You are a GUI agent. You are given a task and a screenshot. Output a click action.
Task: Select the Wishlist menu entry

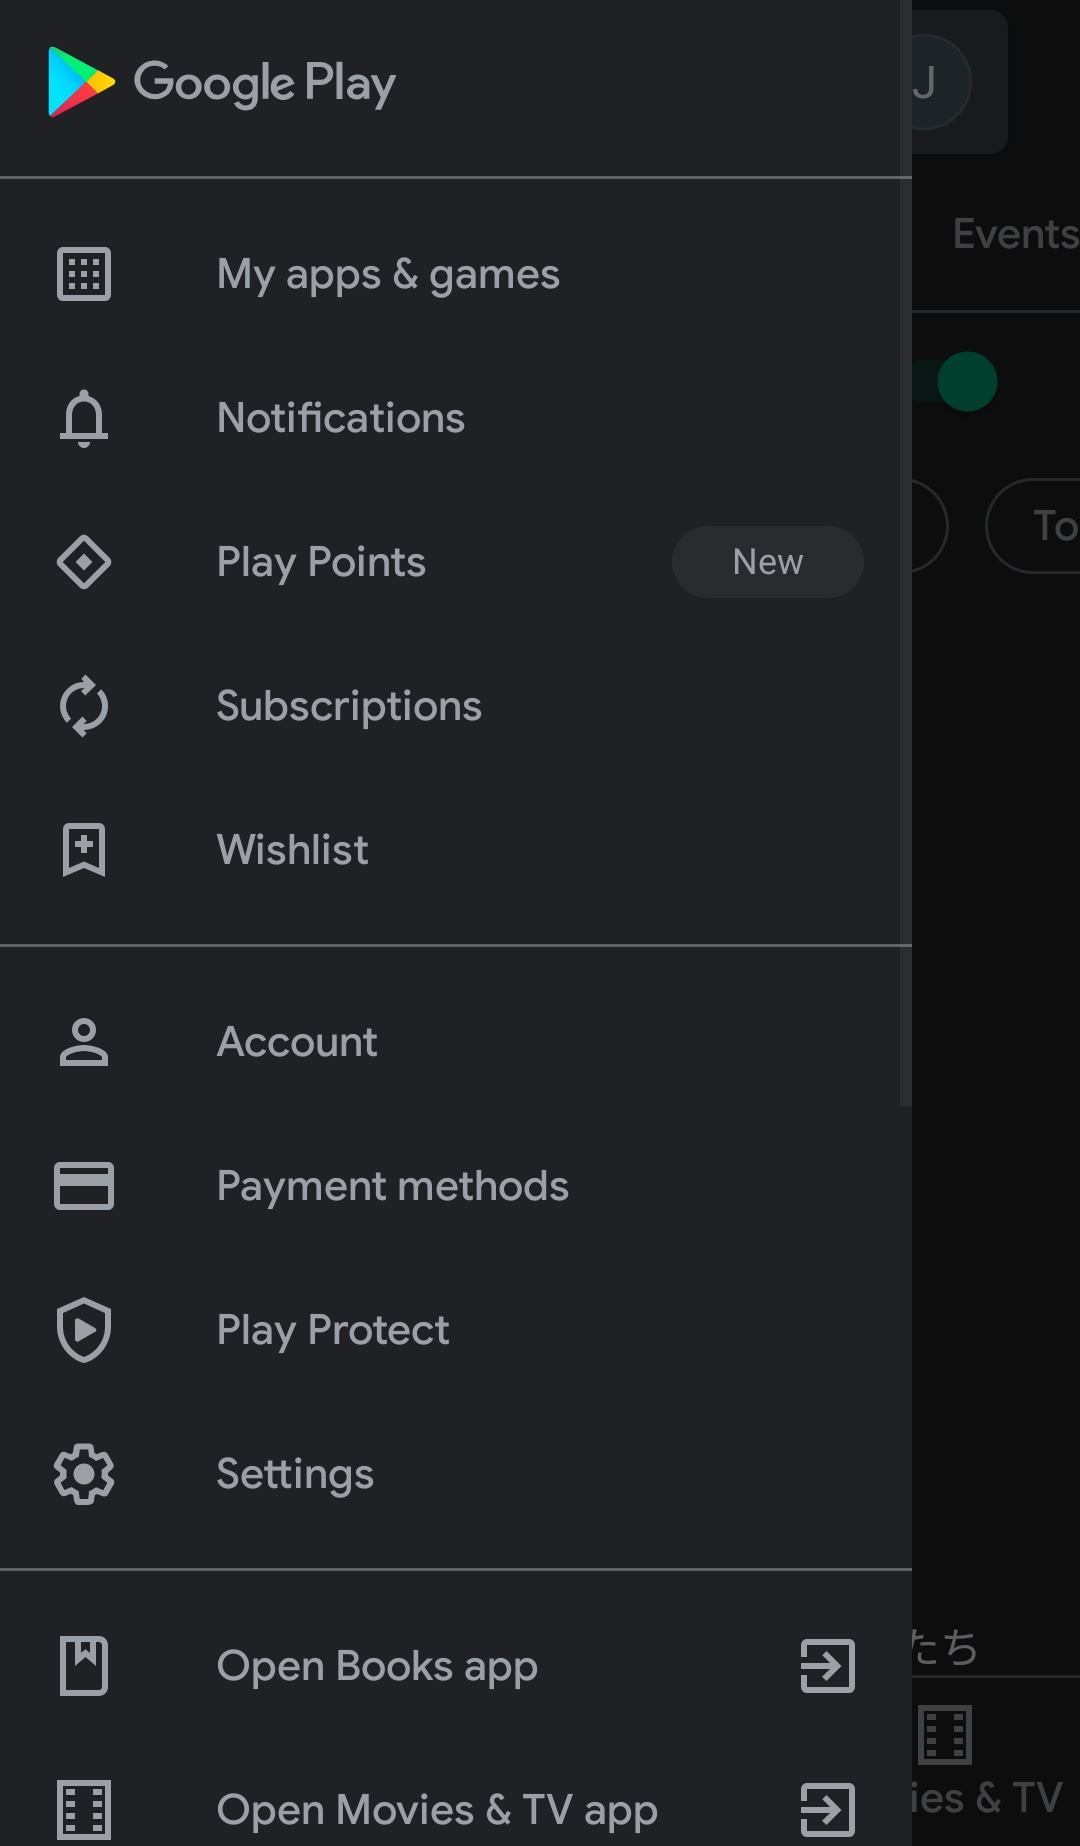(293, 850)
